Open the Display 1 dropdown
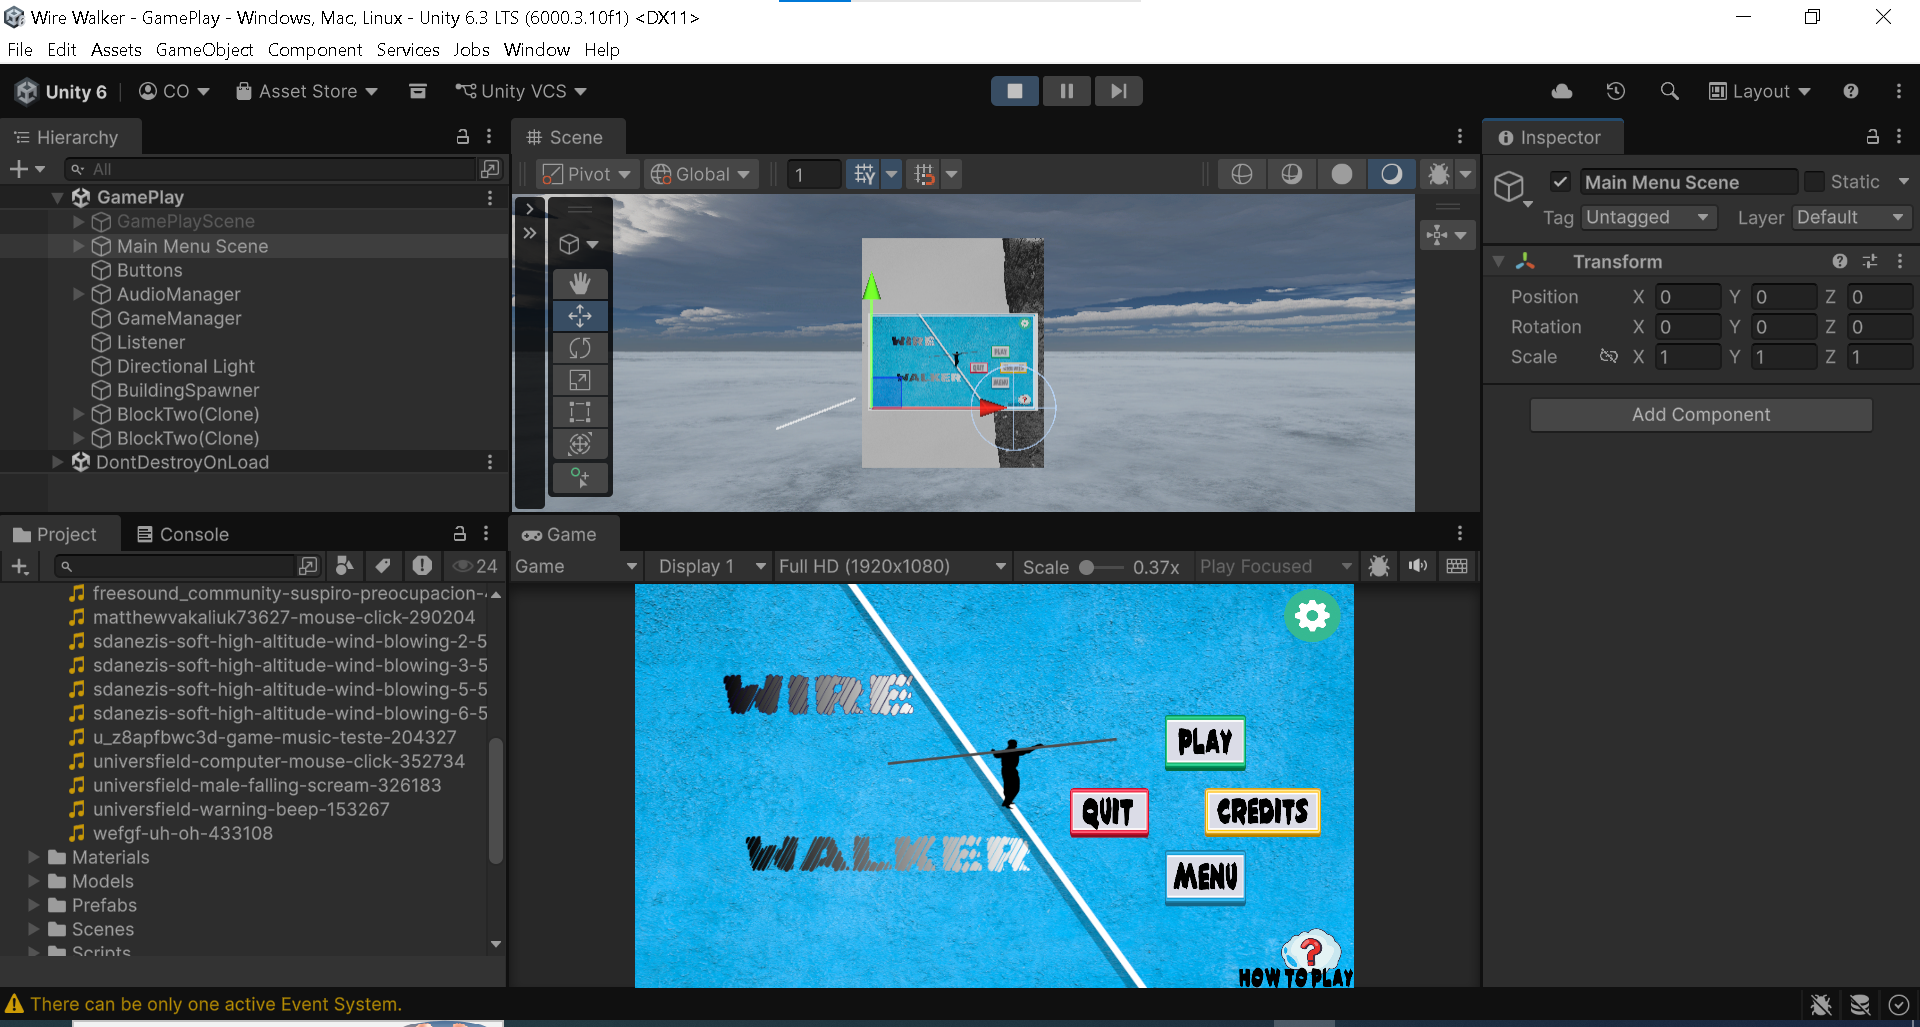 click(711, 566)
